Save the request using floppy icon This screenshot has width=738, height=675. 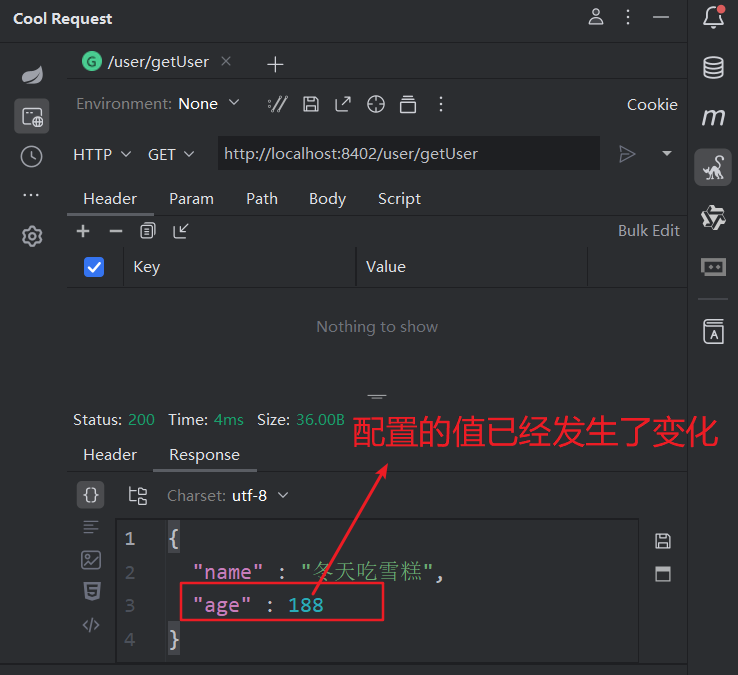[x=311, y=104]
